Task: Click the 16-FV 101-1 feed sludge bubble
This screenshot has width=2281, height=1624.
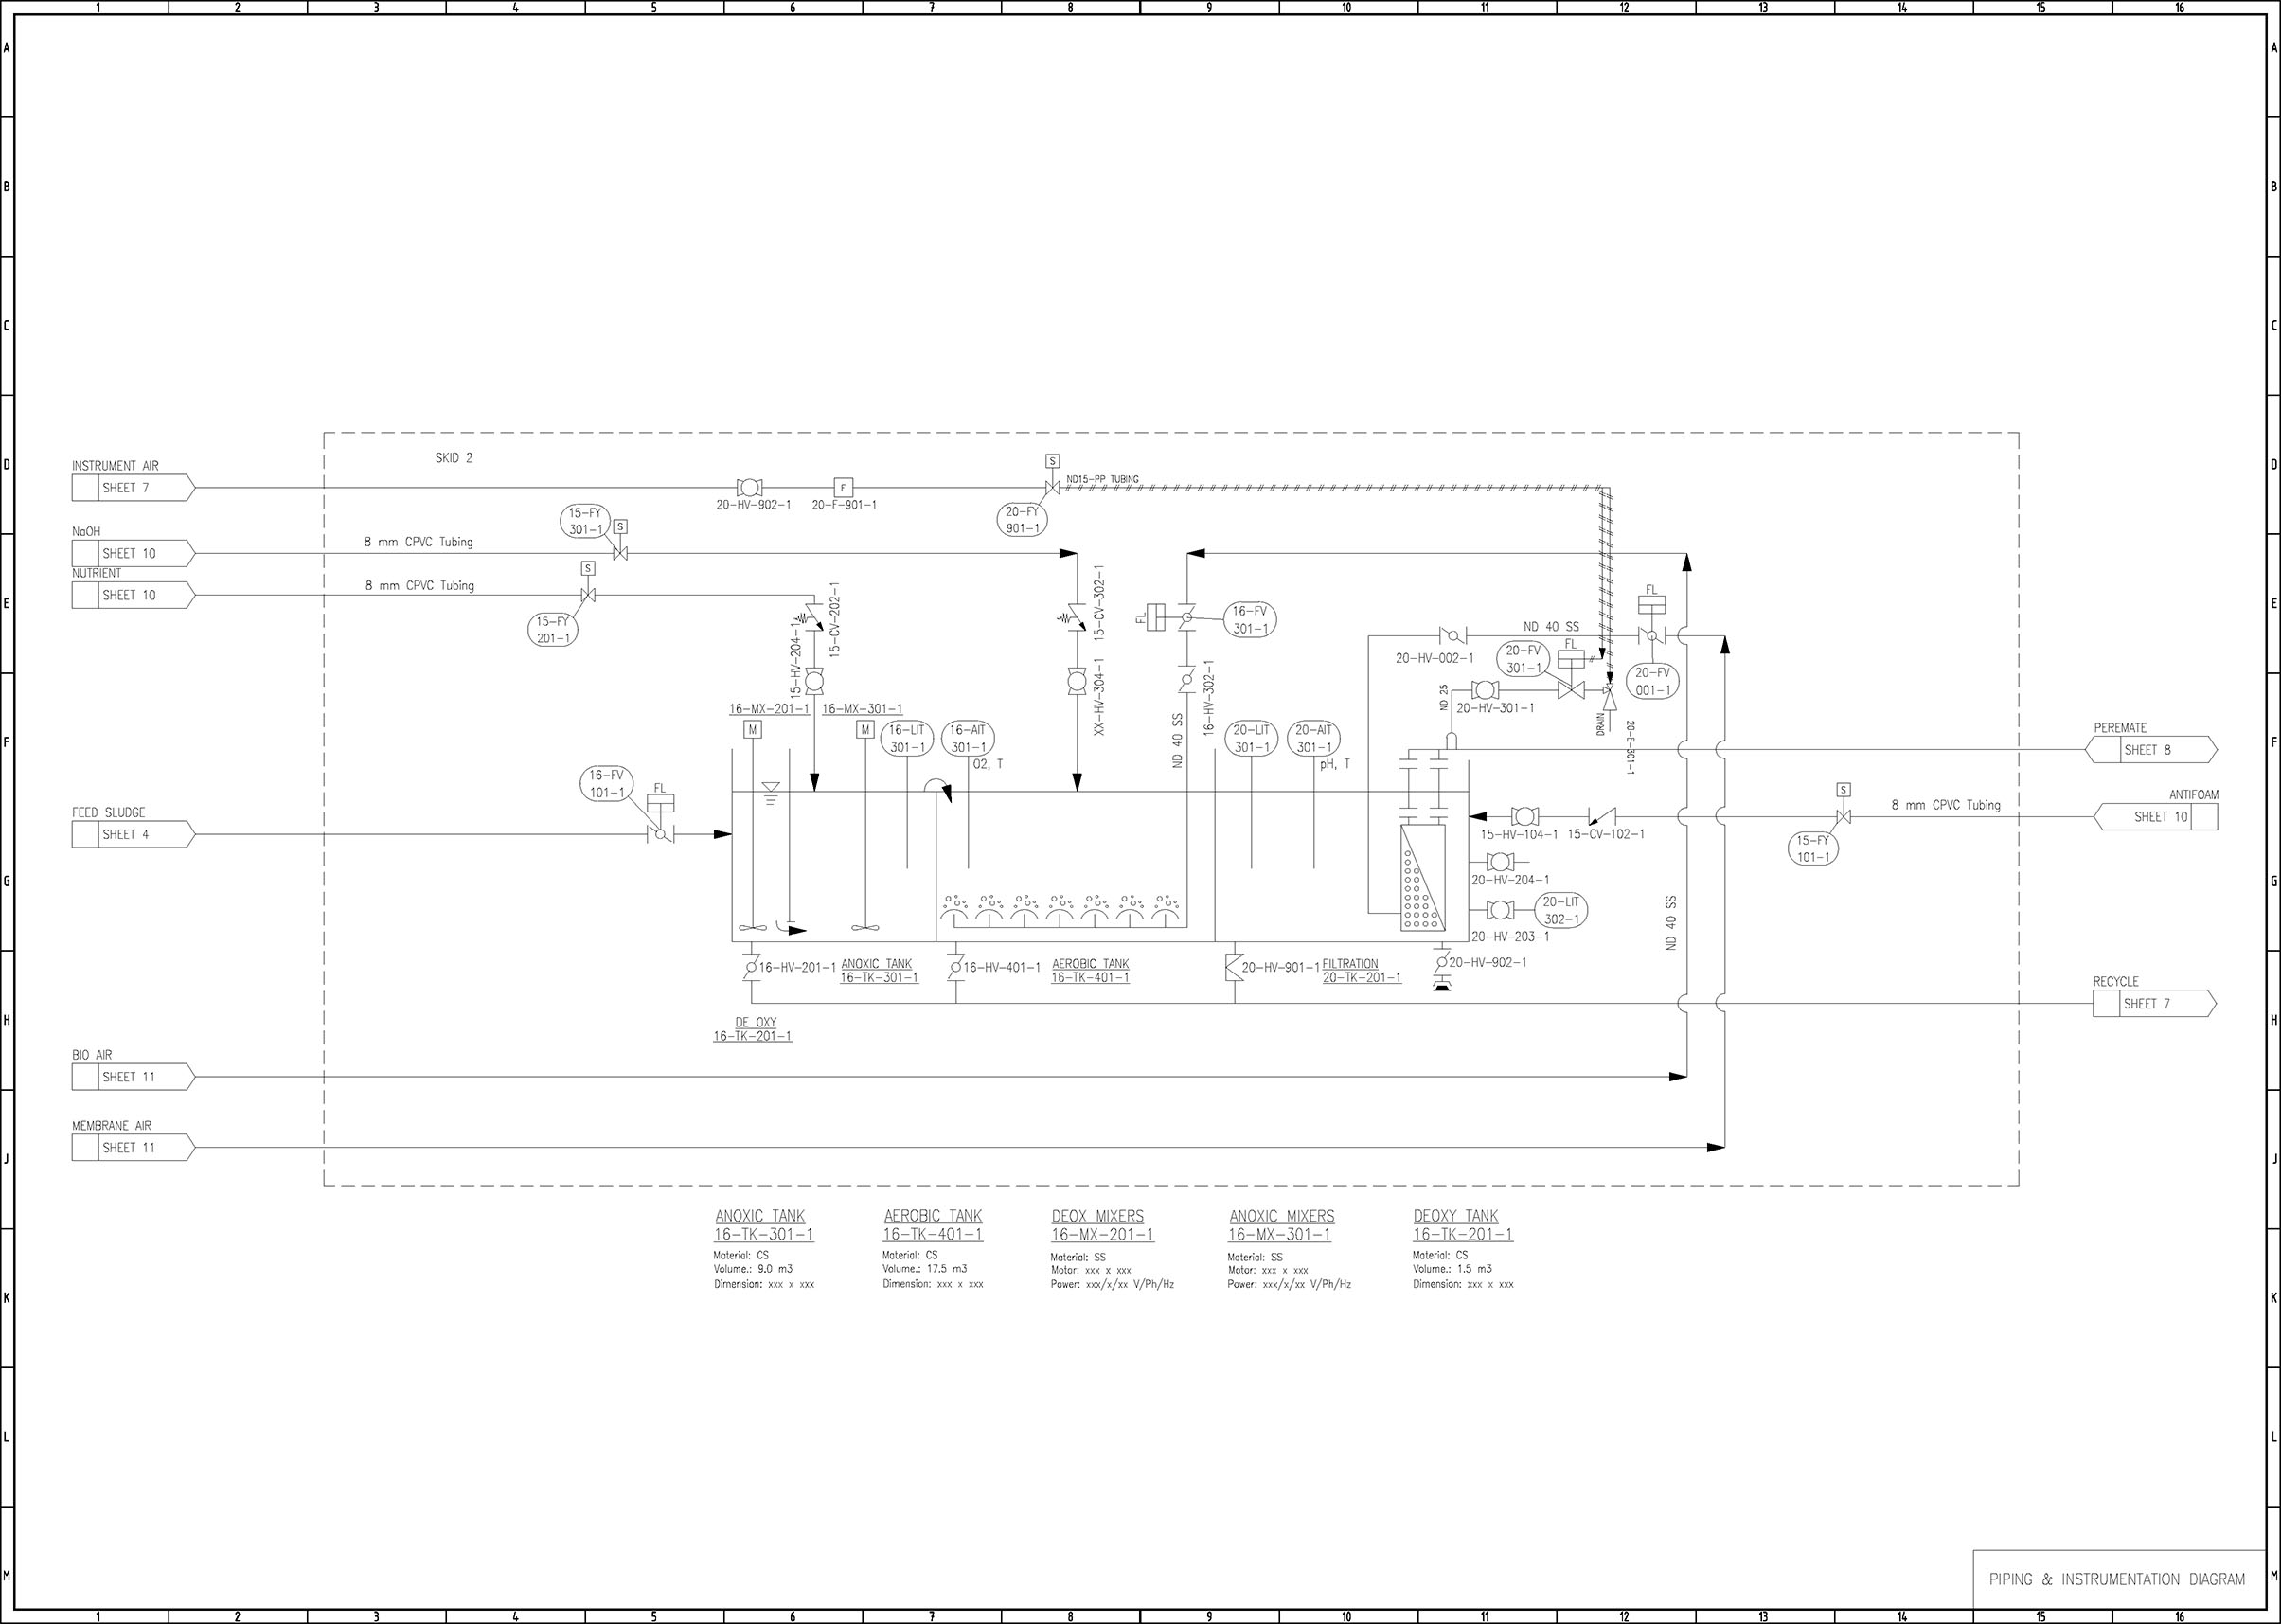Action: 606,783
